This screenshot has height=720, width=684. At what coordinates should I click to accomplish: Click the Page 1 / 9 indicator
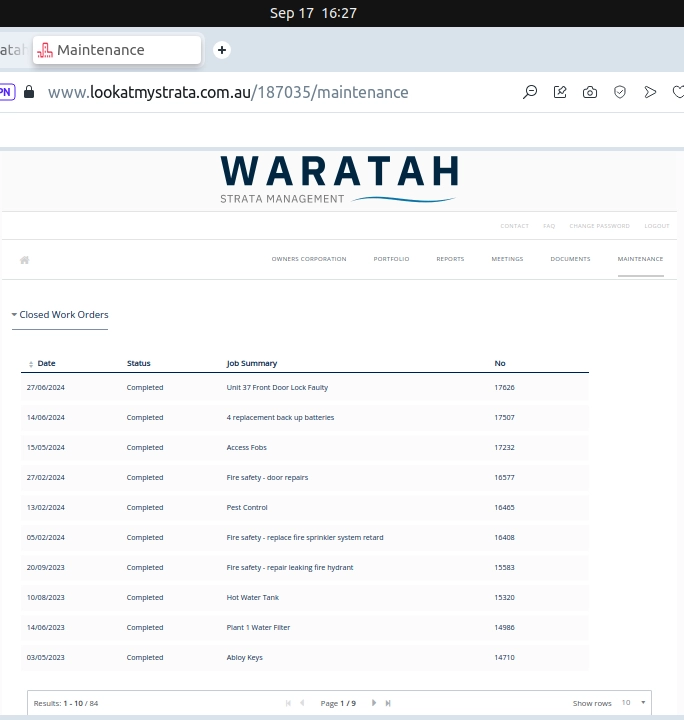point(338,703)
